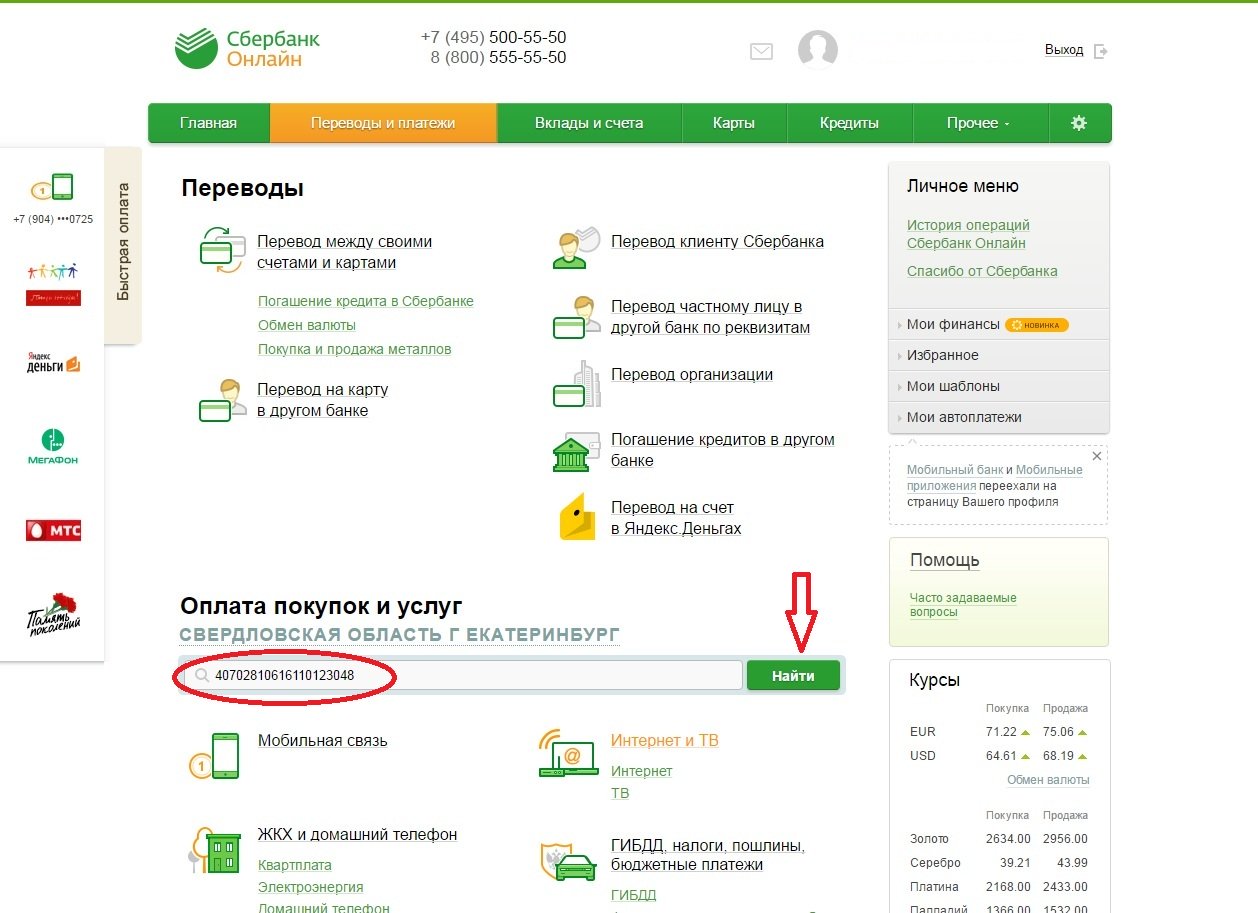Open the user profile avatar
This screenshot has height=913, width=1258.
(x=817, y=50)
